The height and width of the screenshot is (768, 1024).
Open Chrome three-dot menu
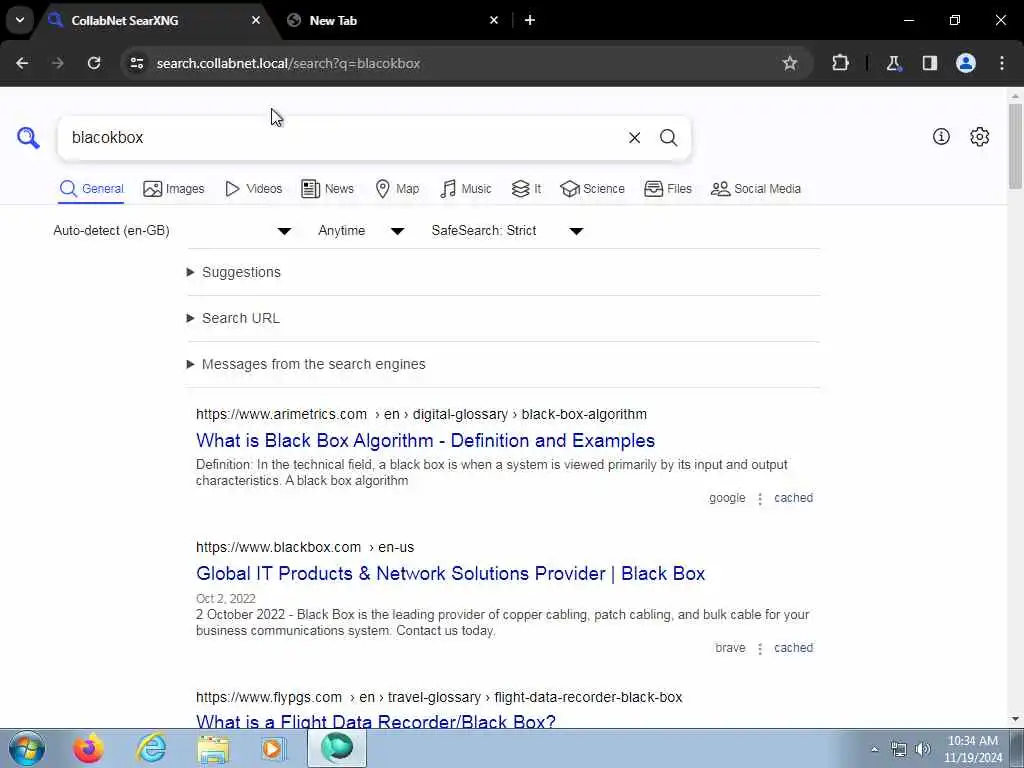pos(1002,63)
